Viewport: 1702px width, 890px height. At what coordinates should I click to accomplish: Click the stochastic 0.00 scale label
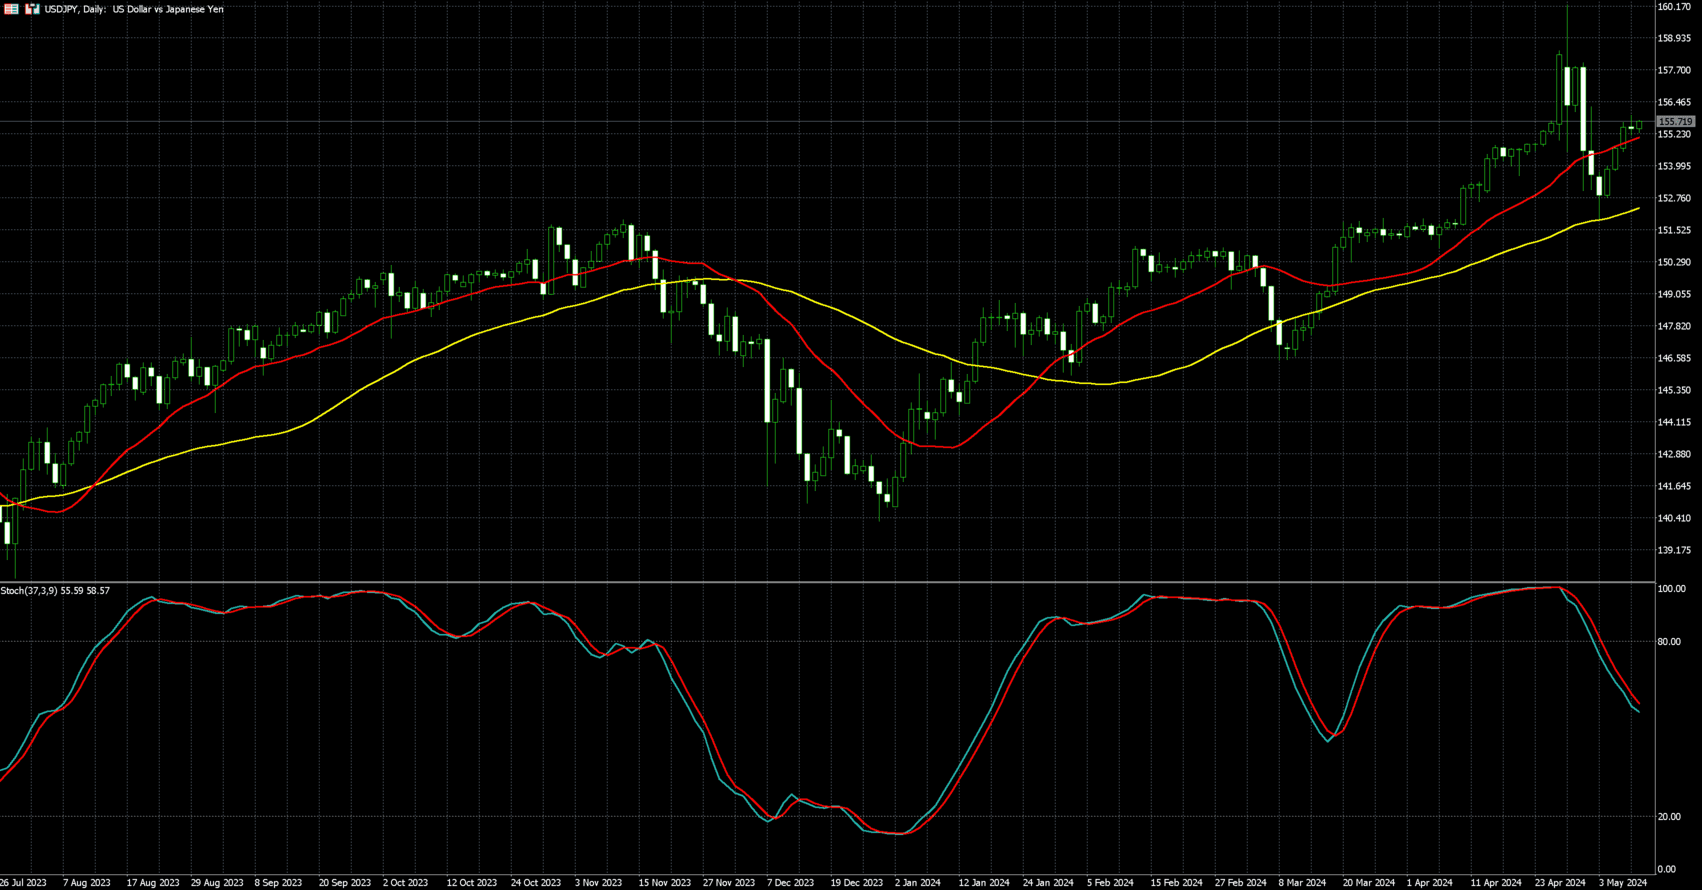[x=1666, y=870]
